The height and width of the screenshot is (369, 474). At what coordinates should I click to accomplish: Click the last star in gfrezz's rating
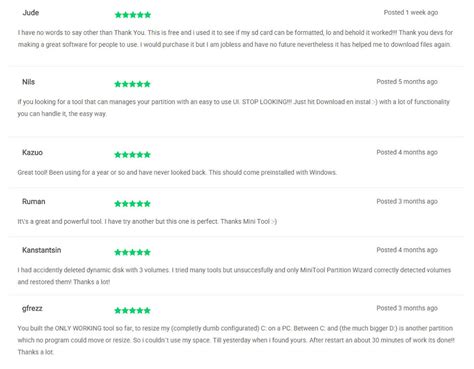147,311
